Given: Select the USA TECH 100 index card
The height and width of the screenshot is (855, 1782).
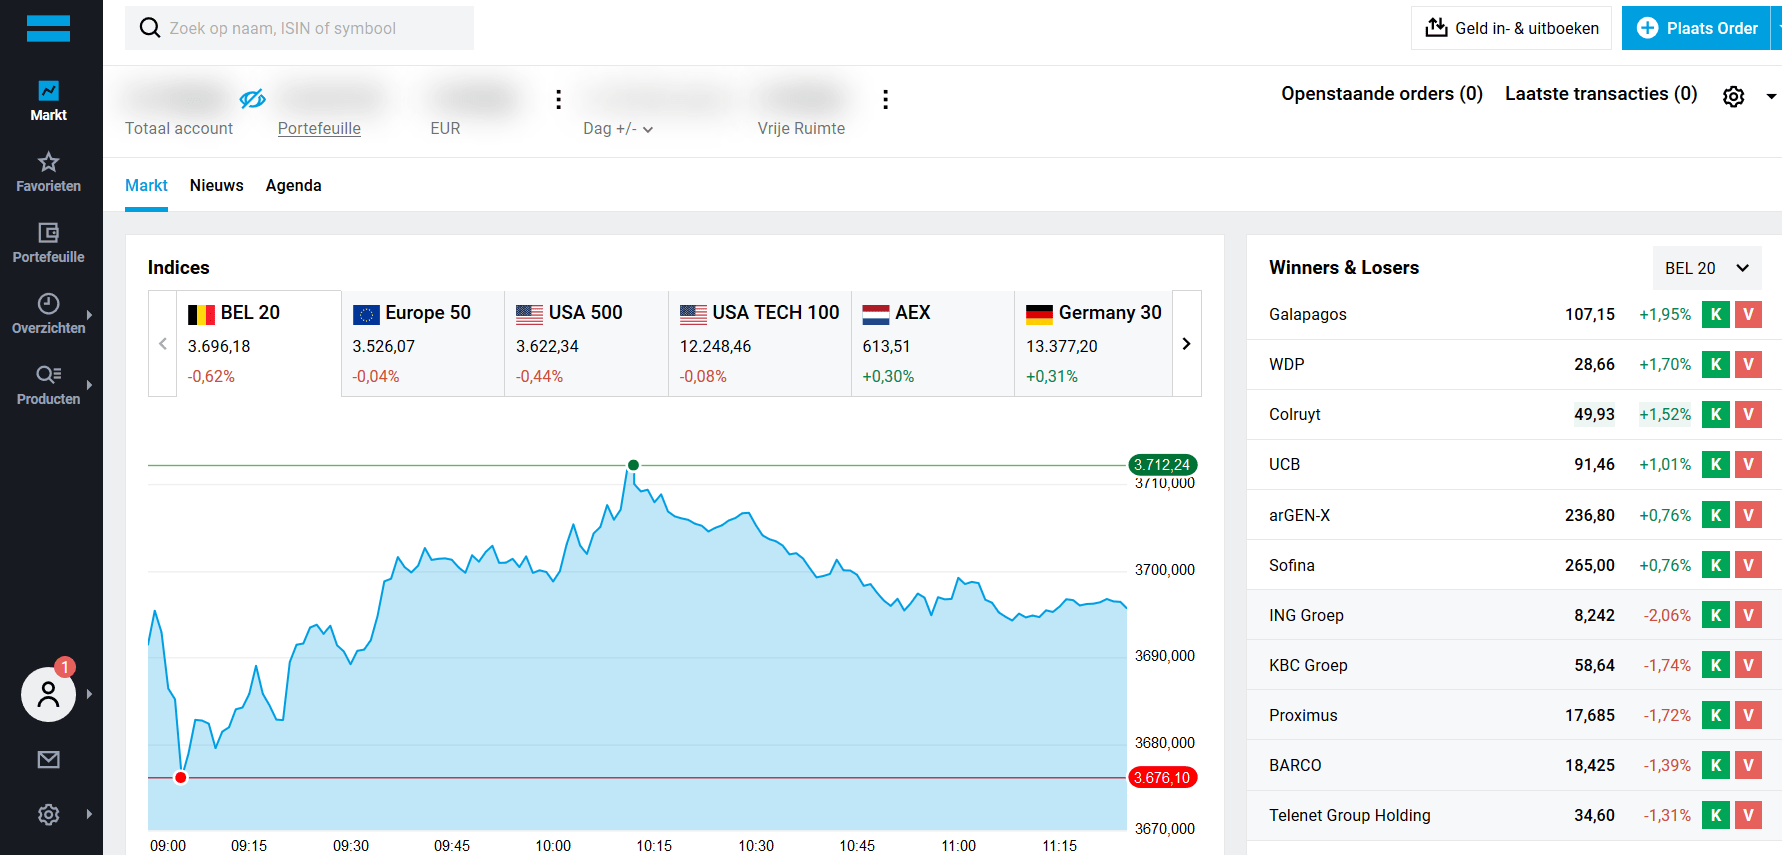Looking at the screenshot, I should tap(760, 344).
